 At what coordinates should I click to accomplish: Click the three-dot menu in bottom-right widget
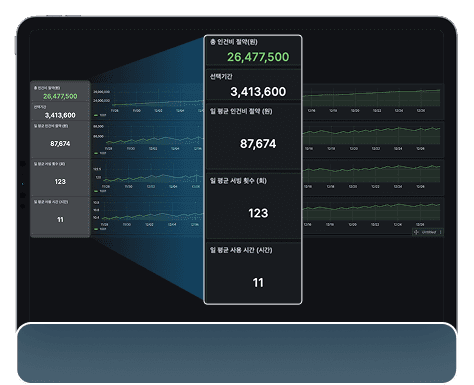(441, 232)
